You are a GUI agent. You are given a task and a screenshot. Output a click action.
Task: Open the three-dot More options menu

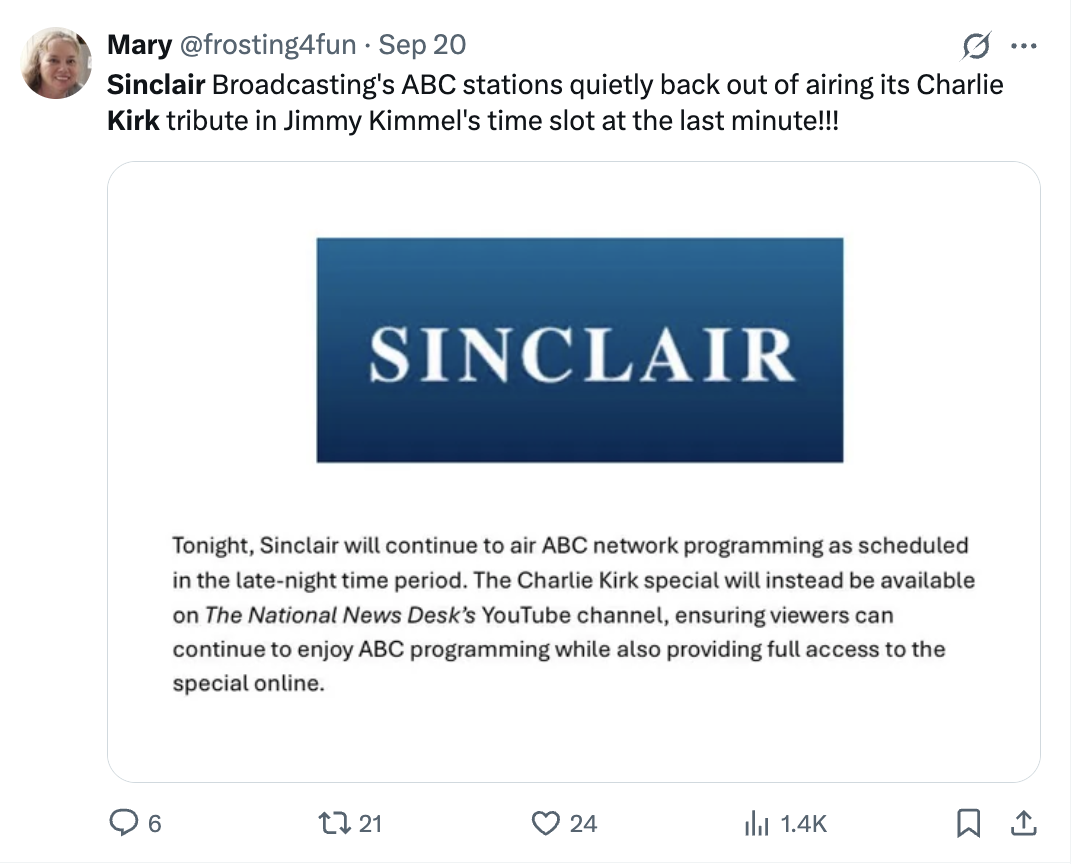pyautogui.click(x=1024, y=46)
